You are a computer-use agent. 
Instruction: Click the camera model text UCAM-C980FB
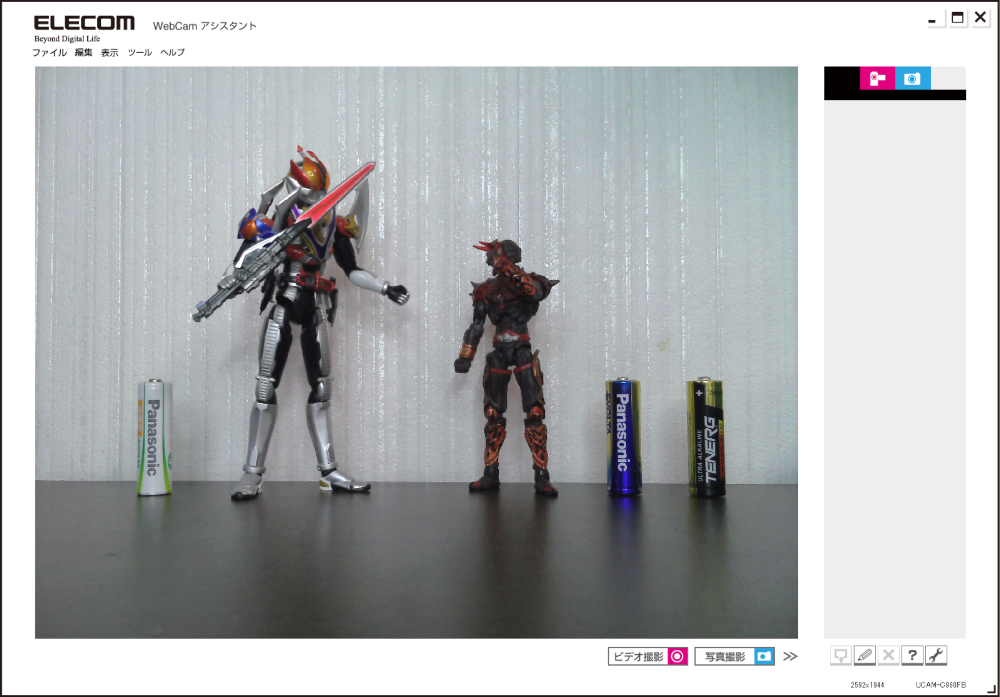pos(941,685)
